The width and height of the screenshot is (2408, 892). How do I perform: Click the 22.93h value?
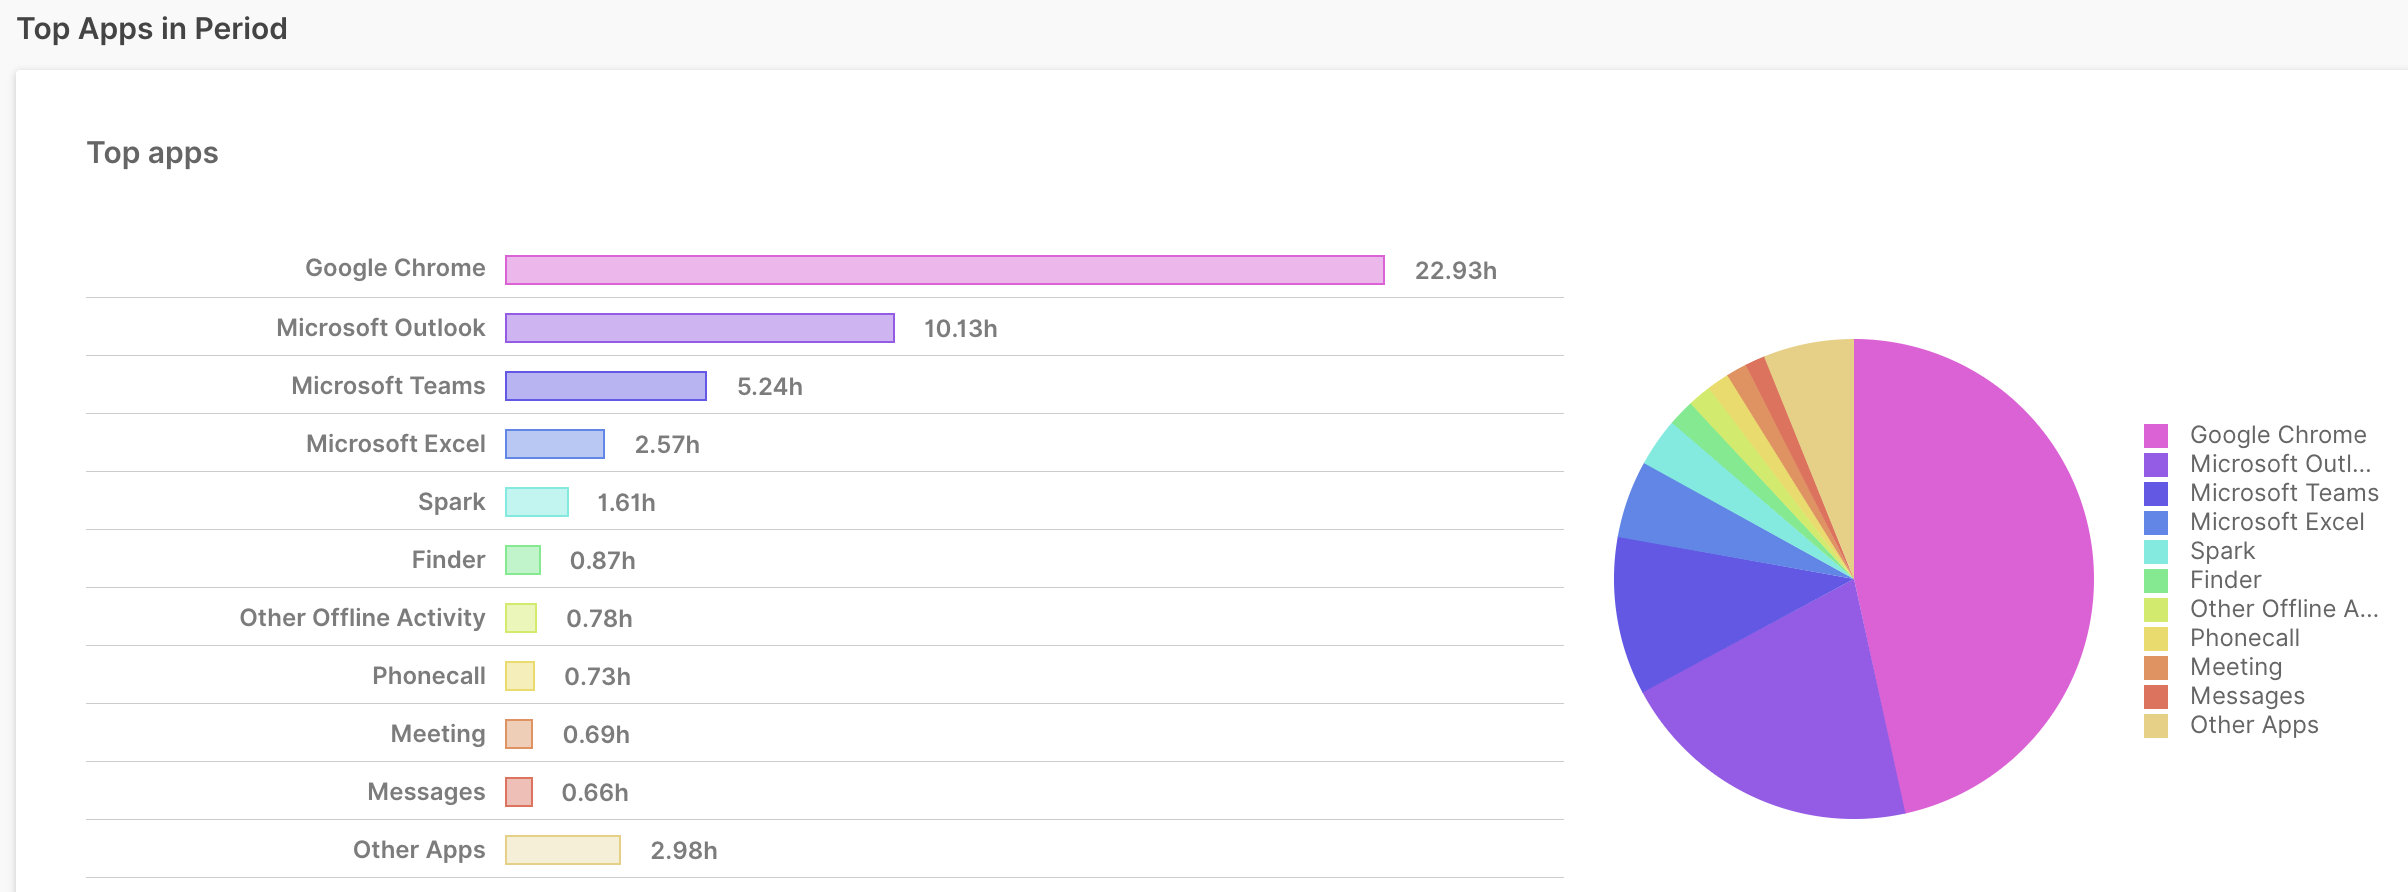point(1456,271)
